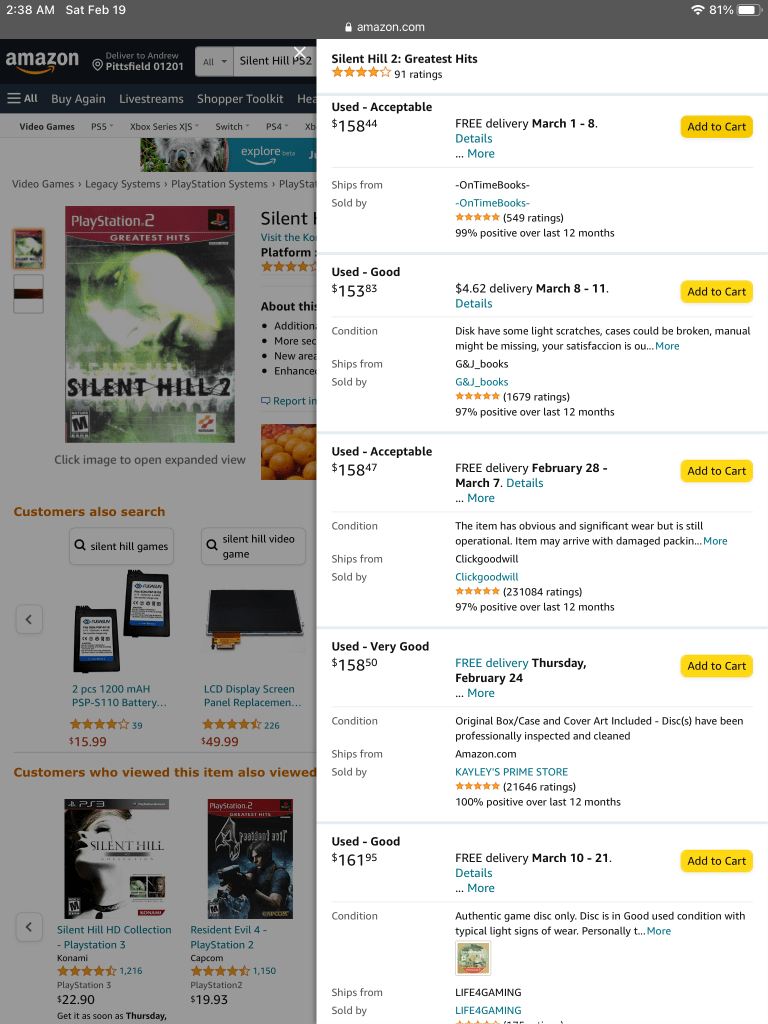Select the second product image thumbnail

coord(28,293)
